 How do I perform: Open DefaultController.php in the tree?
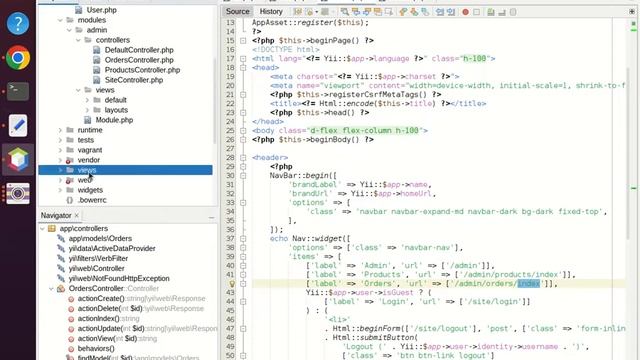click(139, 50)
